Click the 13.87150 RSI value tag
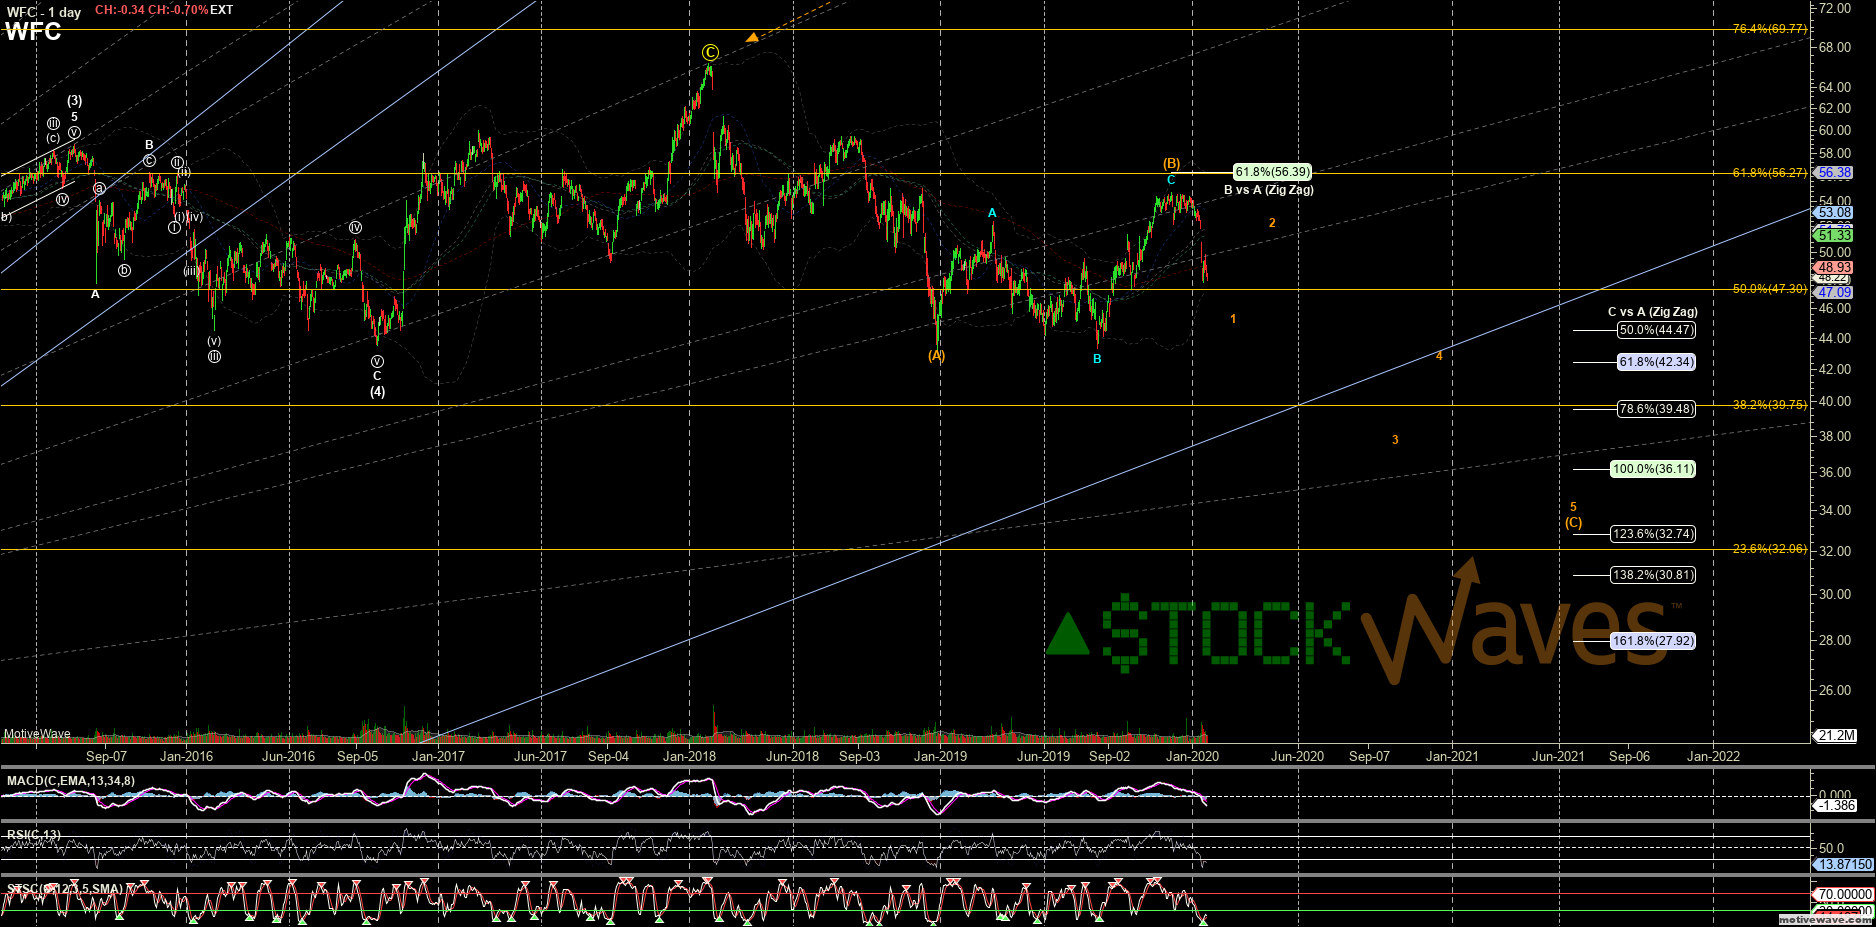The image size is (1876, 927). (x=1844, y=864)
